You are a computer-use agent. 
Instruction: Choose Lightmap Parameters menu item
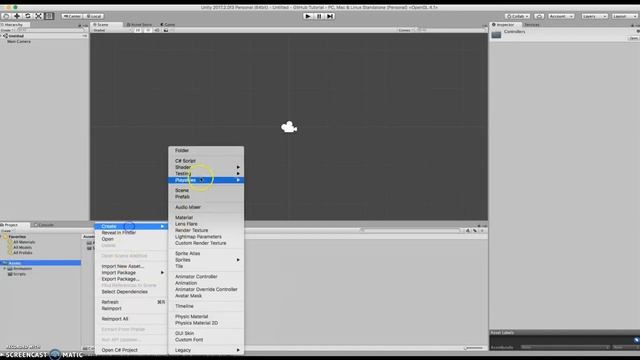tap(206, 237)
